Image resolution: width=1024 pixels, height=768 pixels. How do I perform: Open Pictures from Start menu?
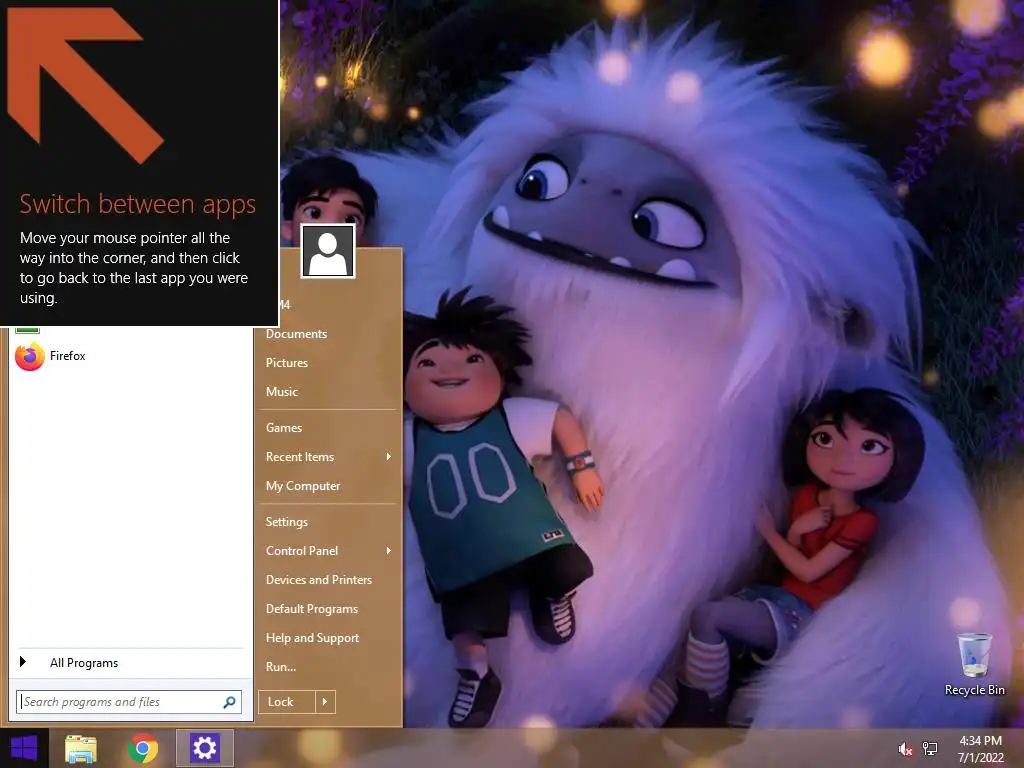[287, 362]
